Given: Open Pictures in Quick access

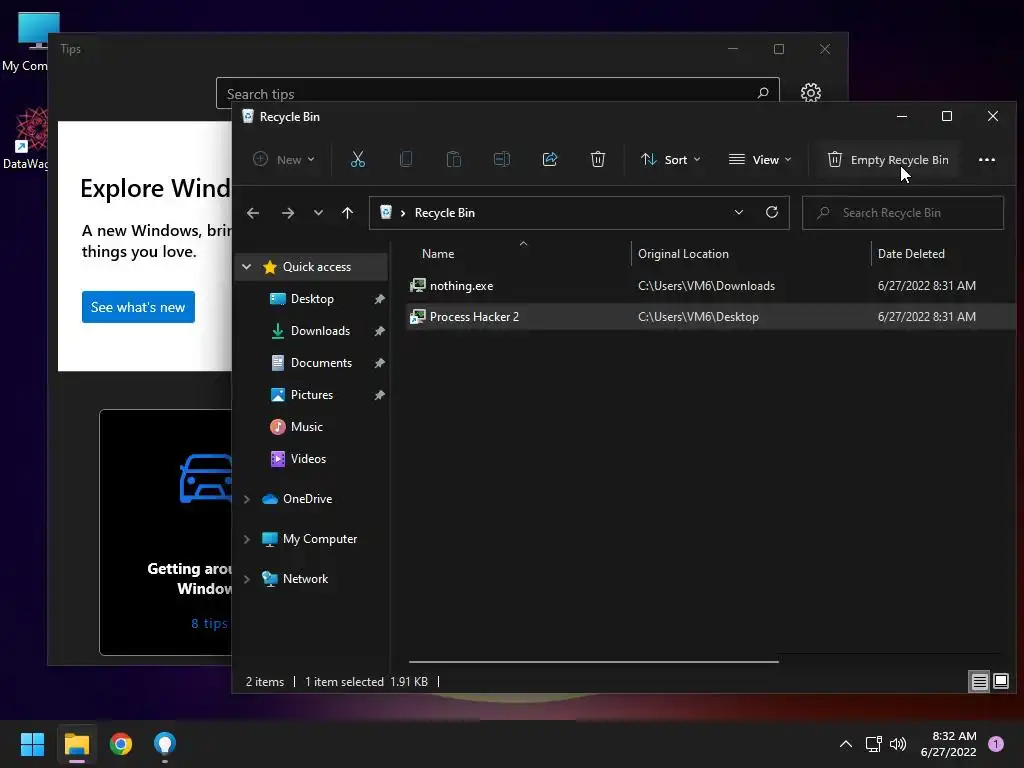Looking at the screenshot, I should 312,395.
